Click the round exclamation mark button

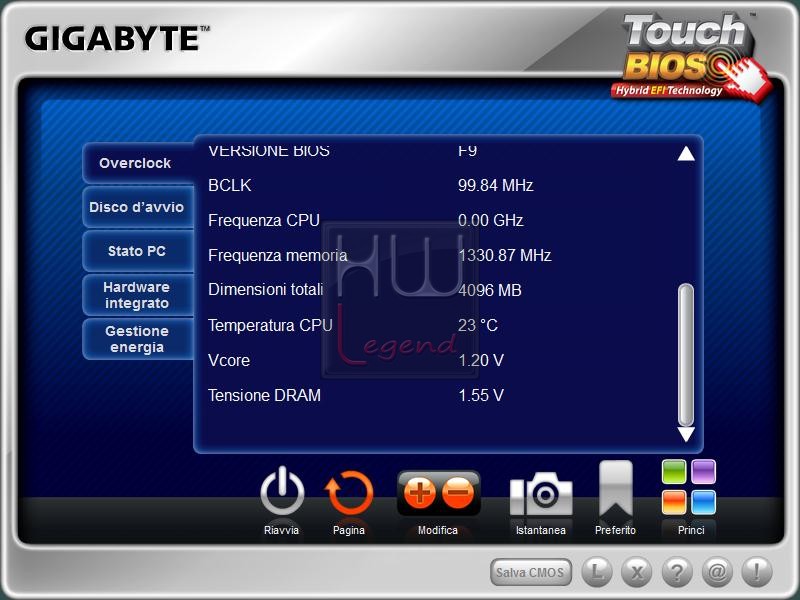[x=757, y=572]
